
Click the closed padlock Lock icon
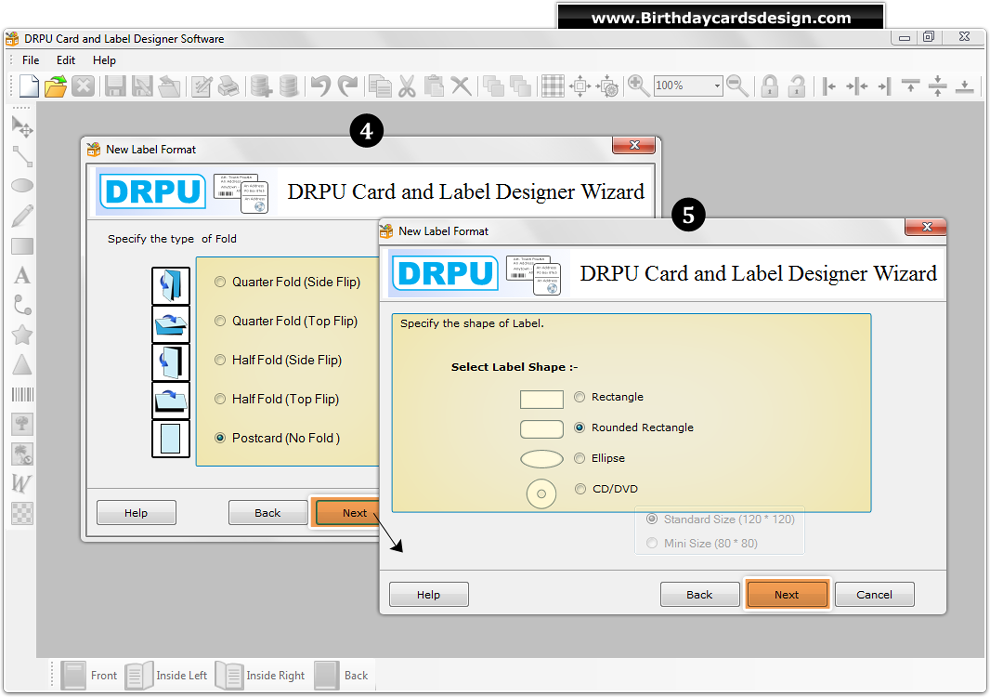pos(769,86)
